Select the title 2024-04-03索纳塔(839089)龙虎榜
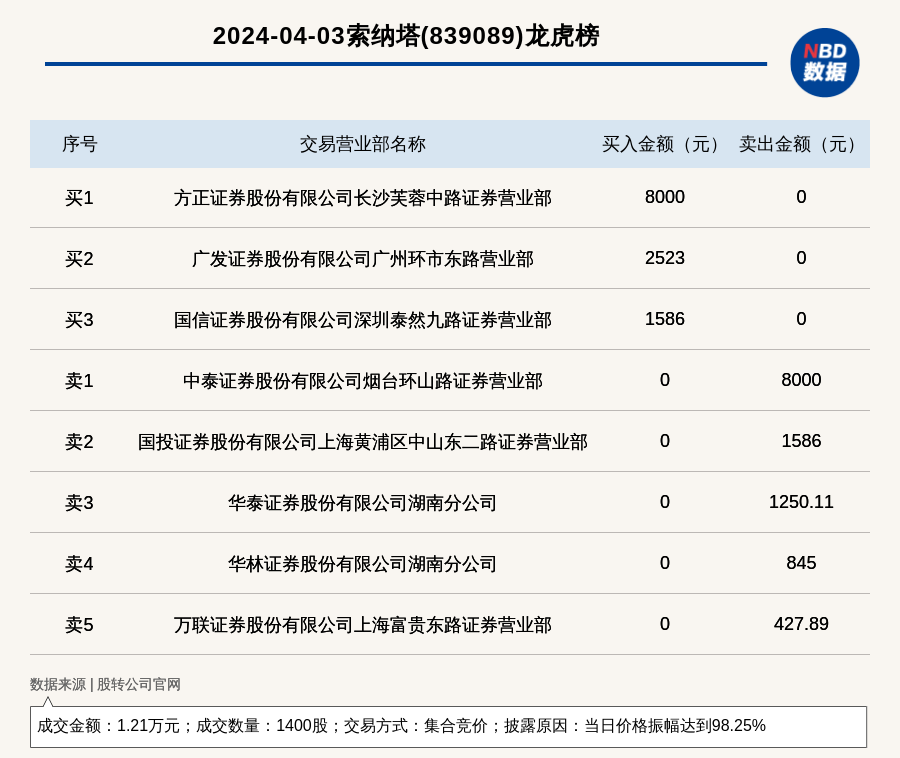Image resolution: width=900 pixels, height=758 pixels. click(x=406, y=36)
